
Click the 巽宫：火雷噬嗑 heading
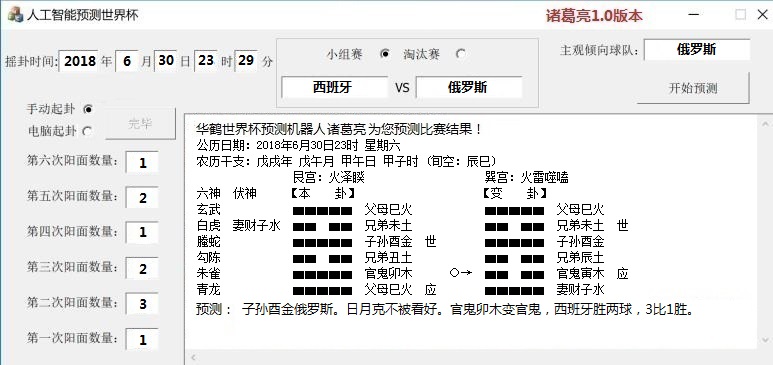pos(527,177)
